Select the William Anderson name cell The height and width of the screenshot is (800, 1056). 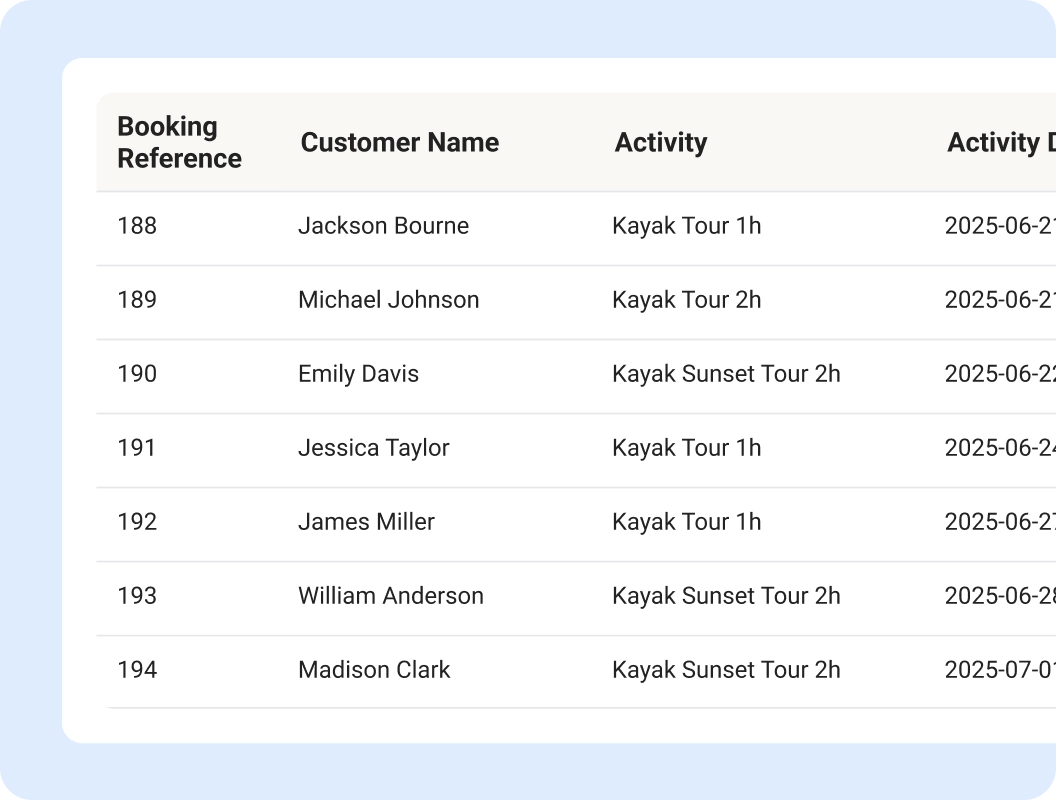[x=390, y=596]
